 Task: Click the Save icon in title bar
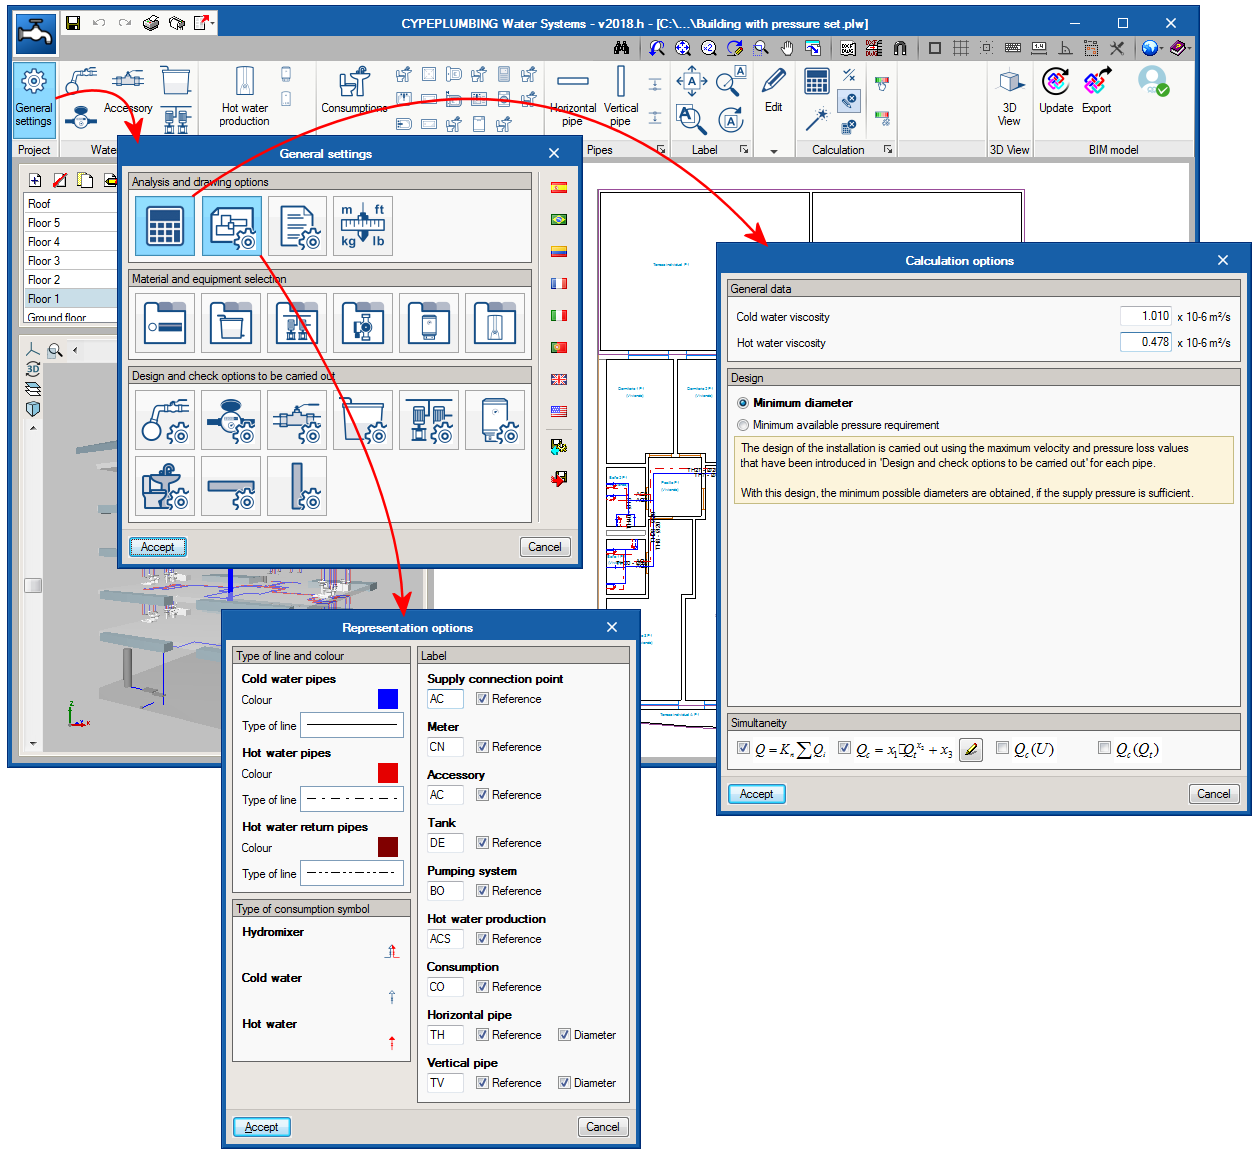pyautogui.click(x=73, y=23)
